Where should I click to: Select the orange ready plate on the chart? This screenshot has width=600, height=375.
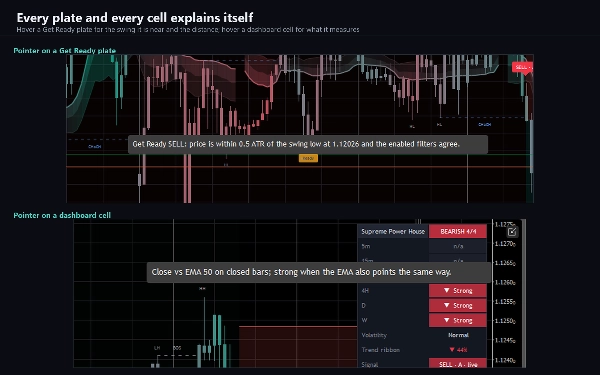coord(308,158)
